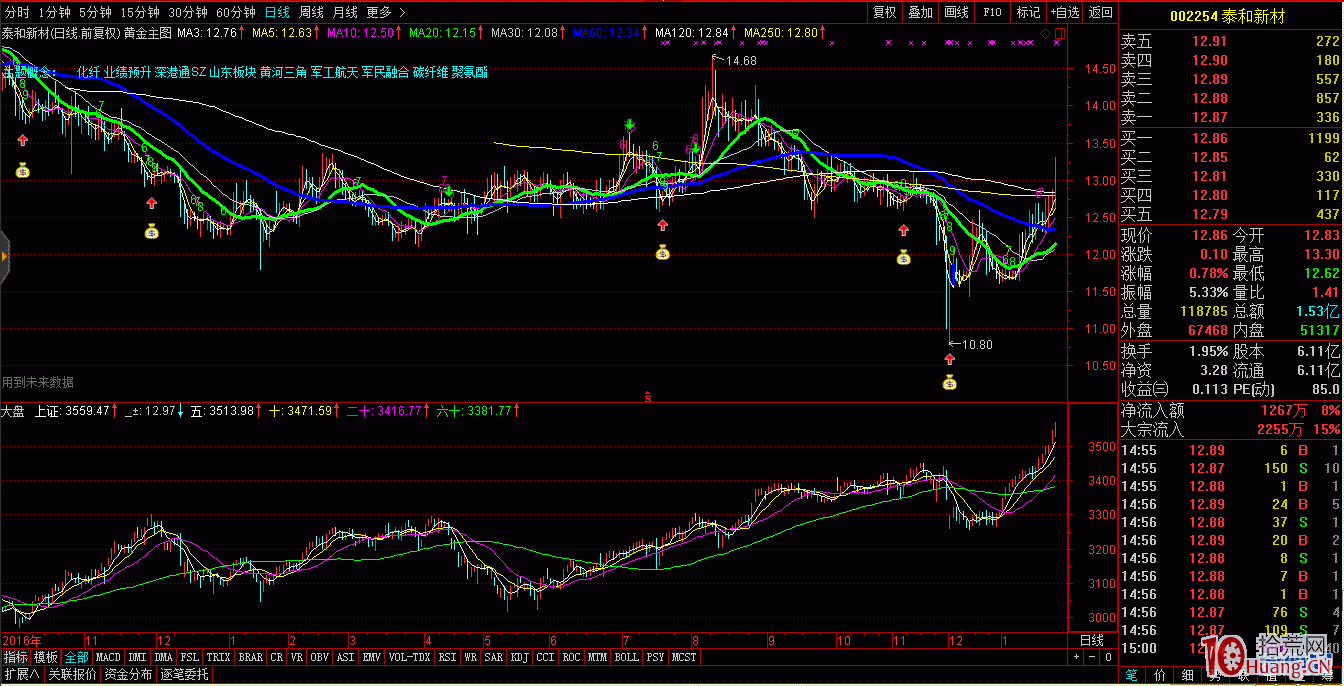Click the 画线 drawing tool button
This screenshot has width=1344, height=686.
point(956,13)
